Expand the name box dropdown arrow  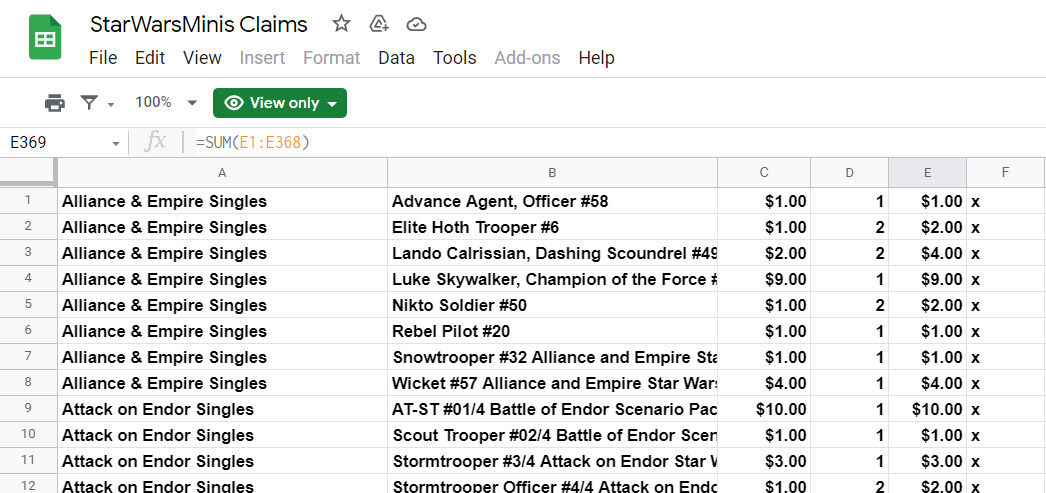pos(115,143)
